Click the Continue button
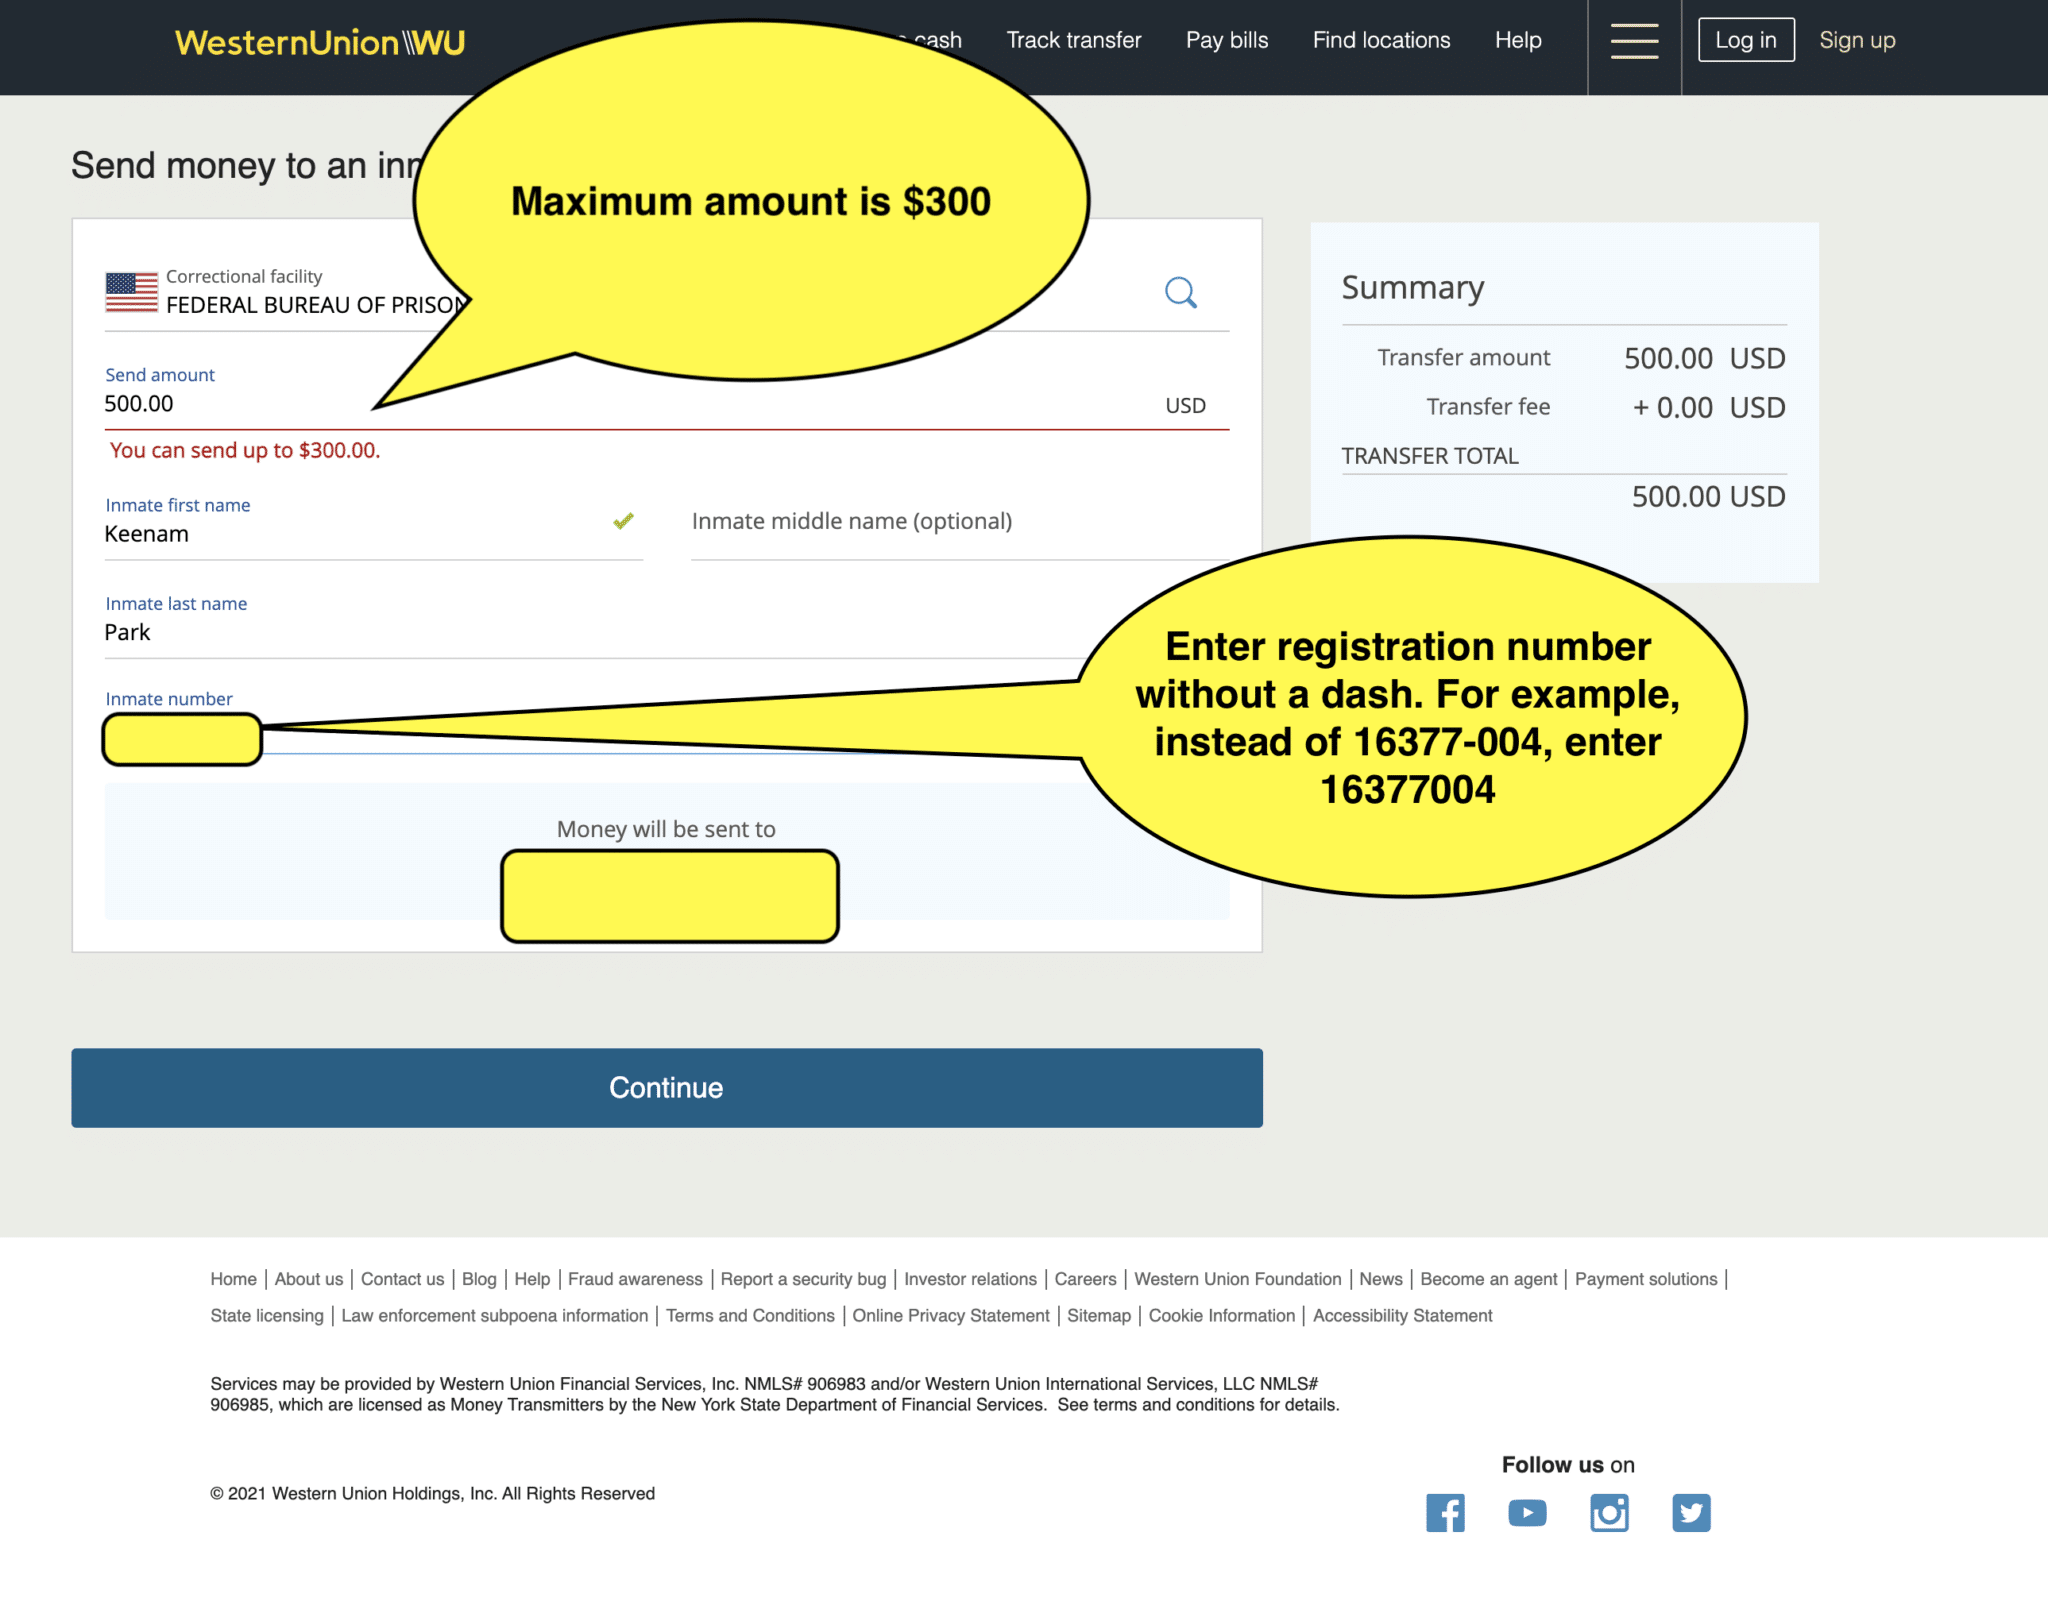 point(667,1088)
